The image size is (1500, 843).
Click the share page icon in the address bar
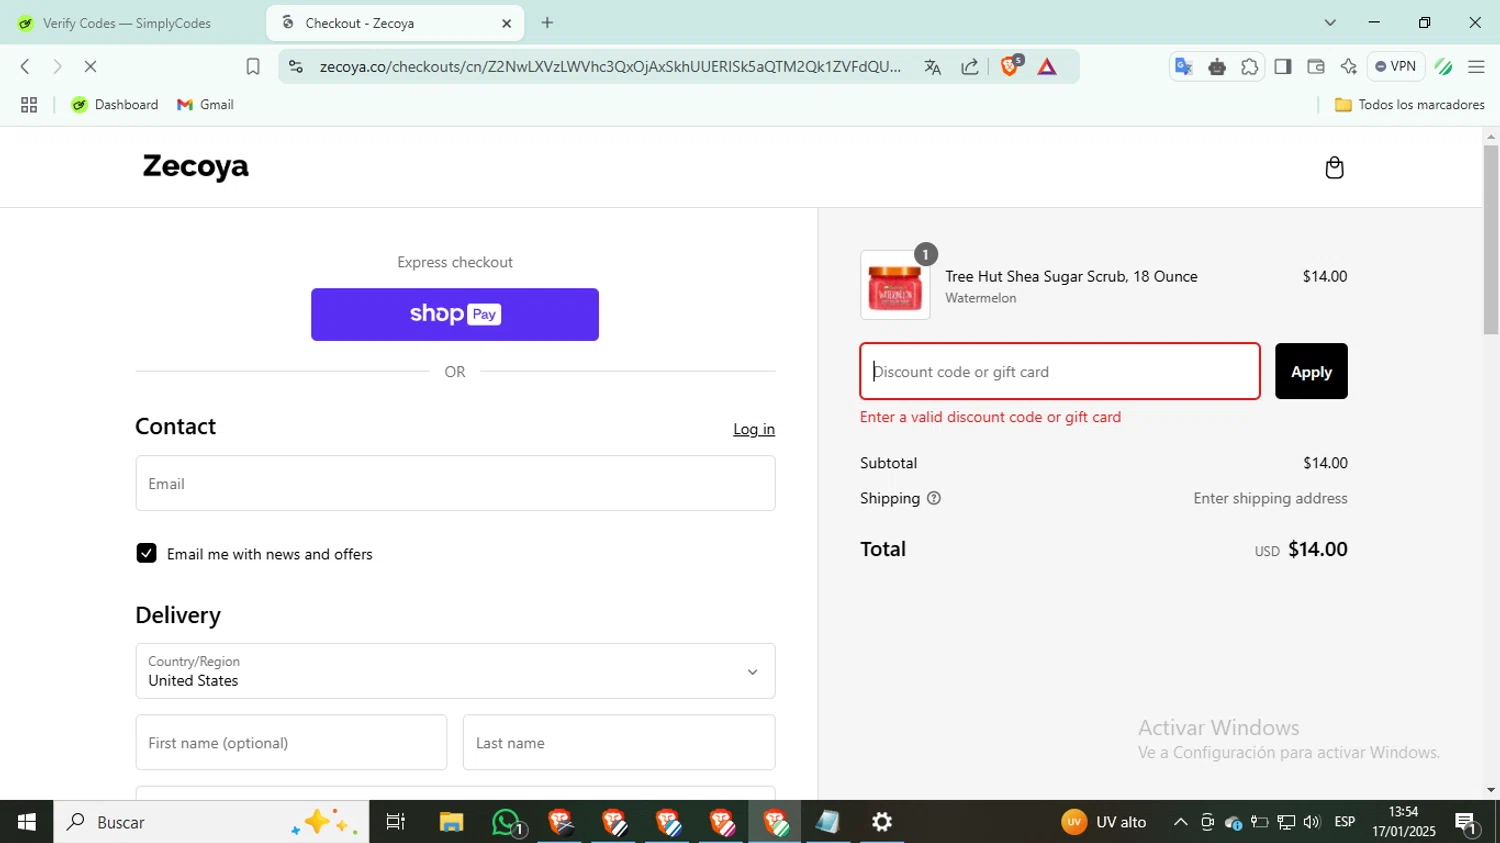point(970,67)
